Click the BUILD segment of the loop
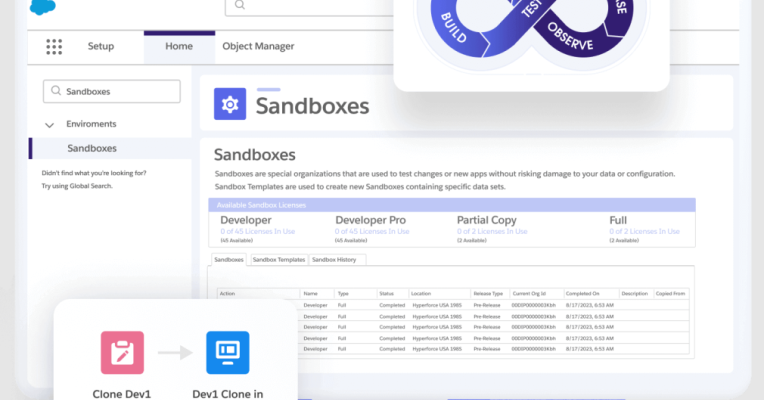This screenshot has height=400, width=764. pos(453,28)
